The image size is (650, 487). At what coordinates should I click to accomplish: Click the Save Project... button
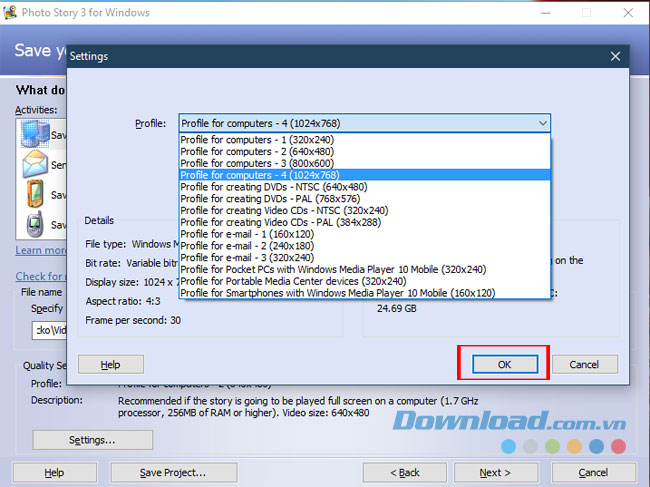point(173,472)
